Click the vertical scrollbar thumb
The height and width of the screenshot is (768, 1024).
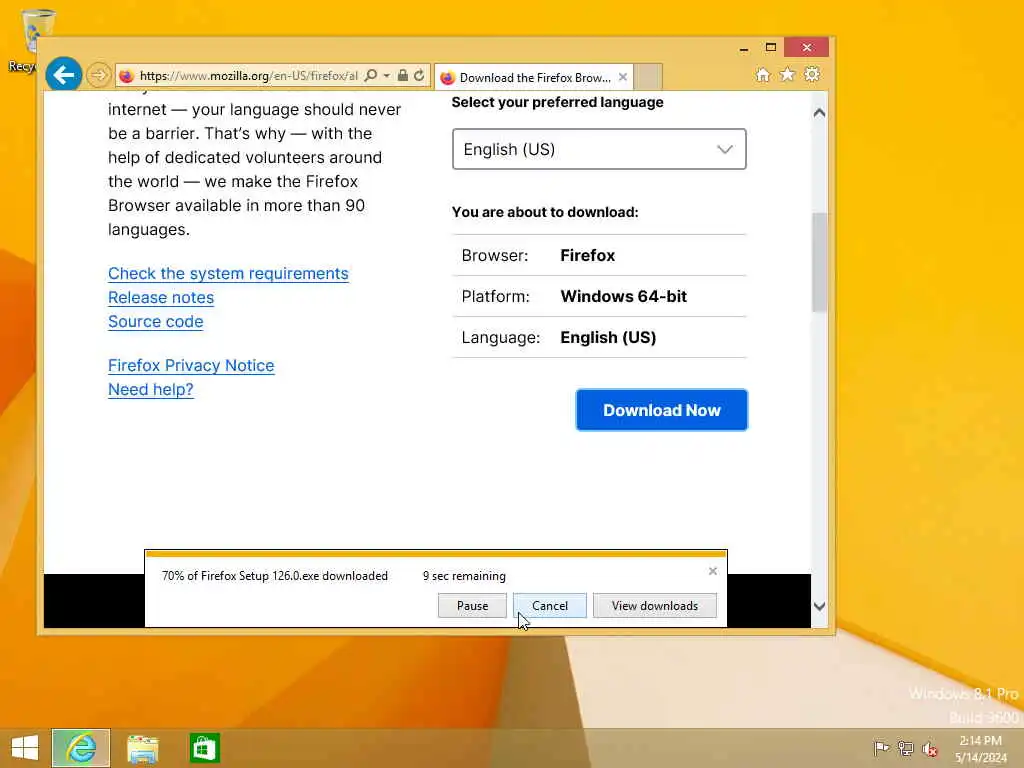coord(820,263)
